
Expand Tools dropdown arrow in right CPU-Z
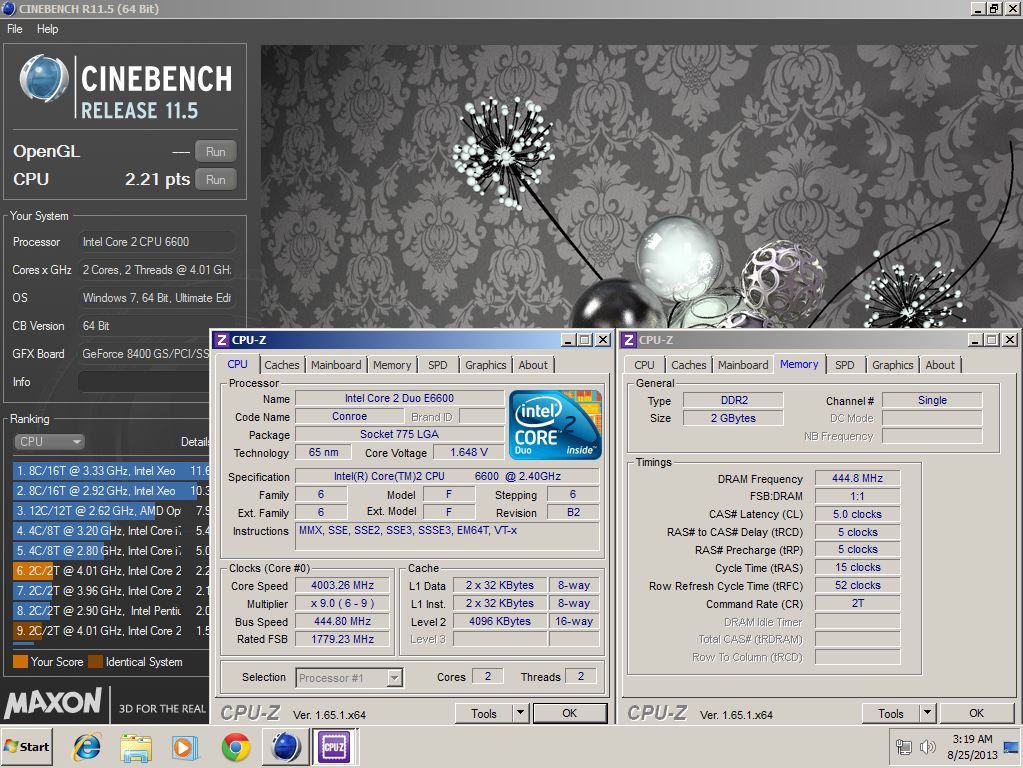[x=927, y=713]
